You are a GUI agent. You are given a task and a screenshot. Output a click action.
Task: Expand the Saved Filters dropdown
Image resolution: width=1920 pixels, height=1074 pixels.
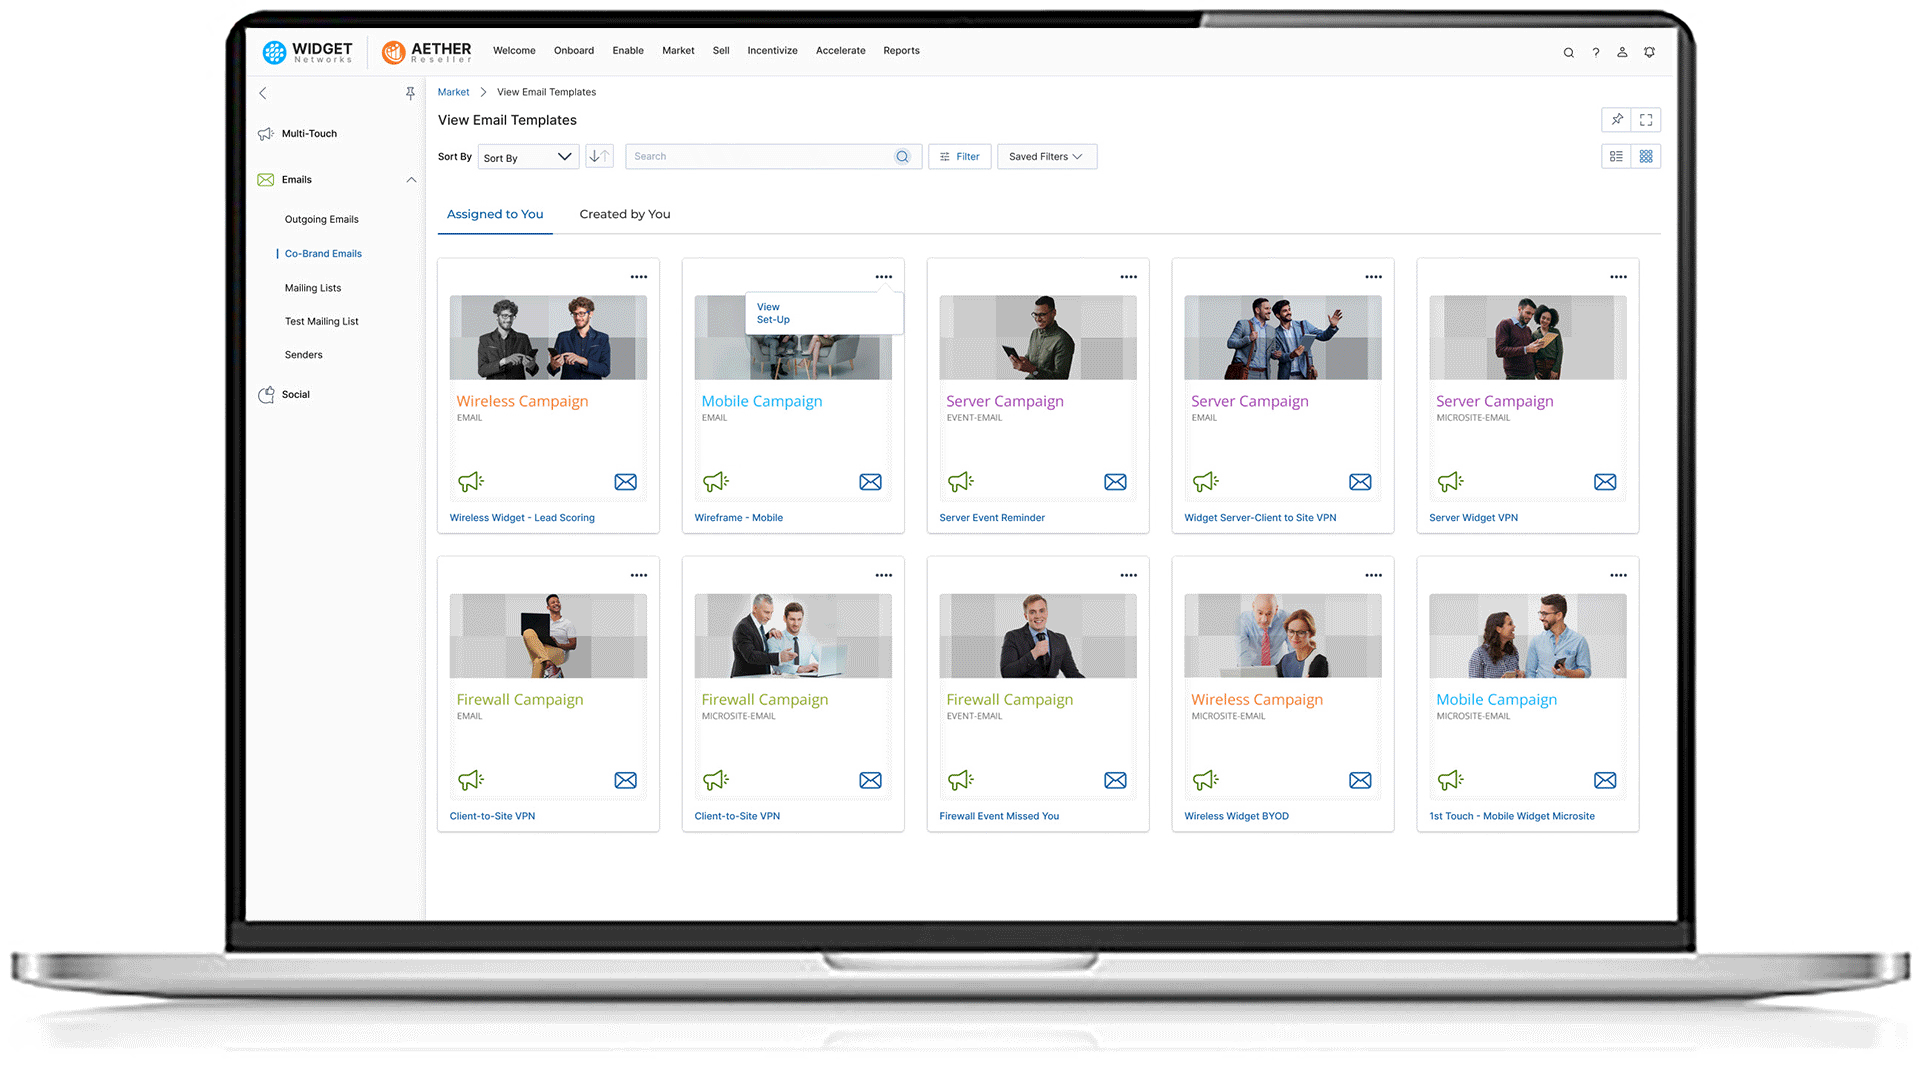click(x=1046, y=157)
